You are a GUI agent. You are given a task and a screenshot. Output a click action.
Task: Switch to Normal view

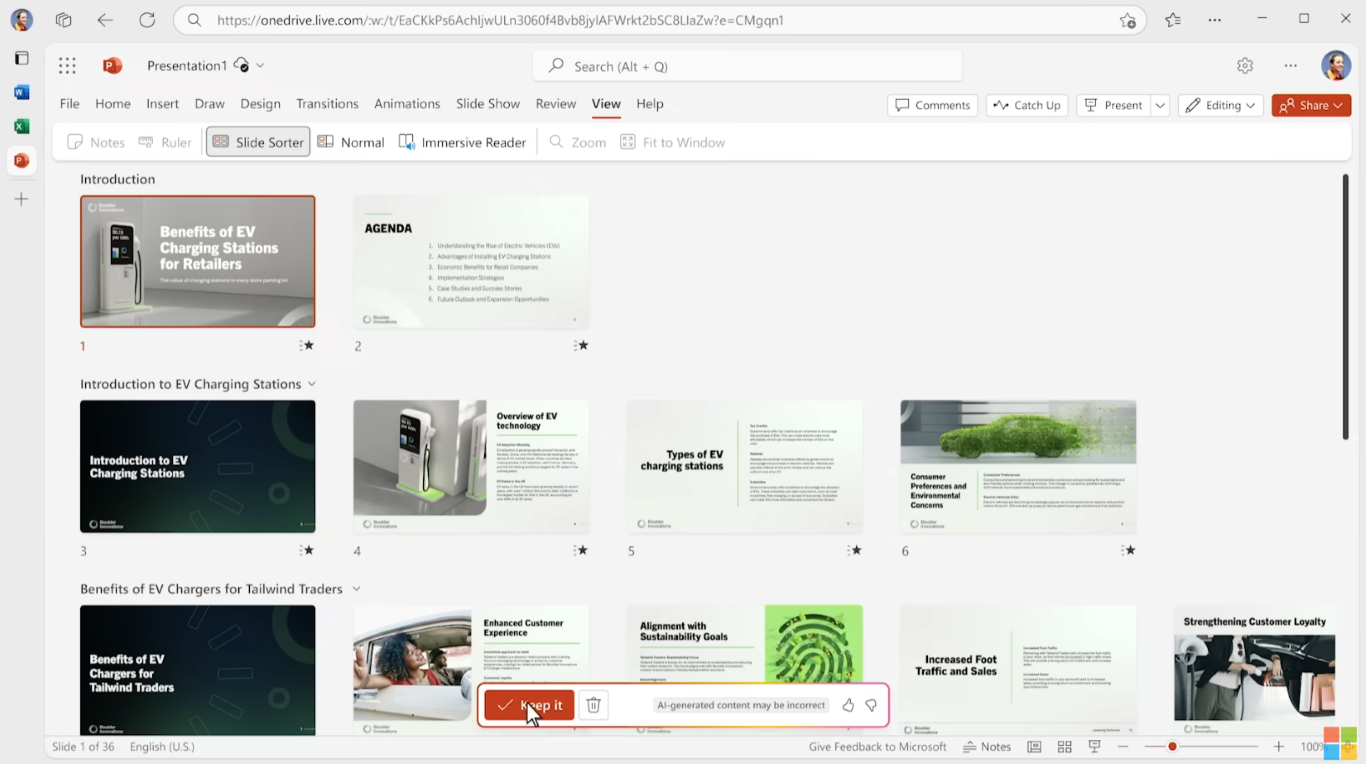pyautogui.click(x=351, y=142)
